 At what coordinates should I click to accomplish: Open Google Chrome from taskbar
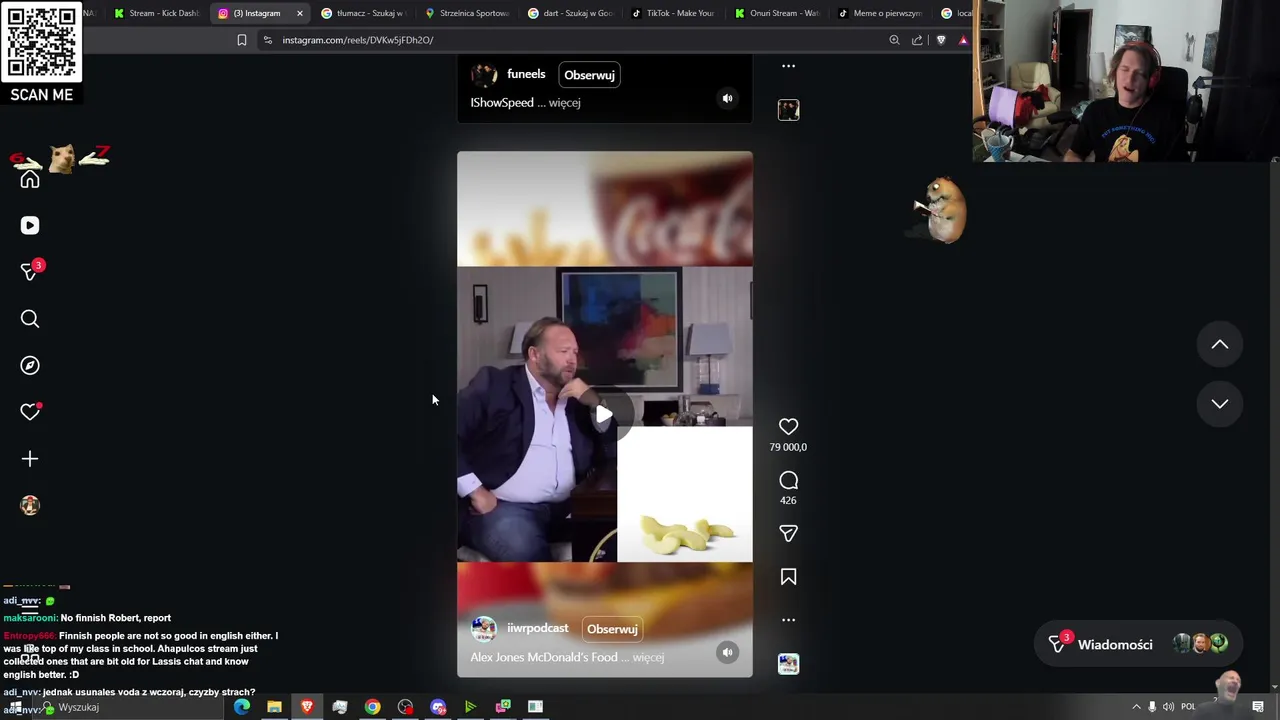(x=372, y=707)
